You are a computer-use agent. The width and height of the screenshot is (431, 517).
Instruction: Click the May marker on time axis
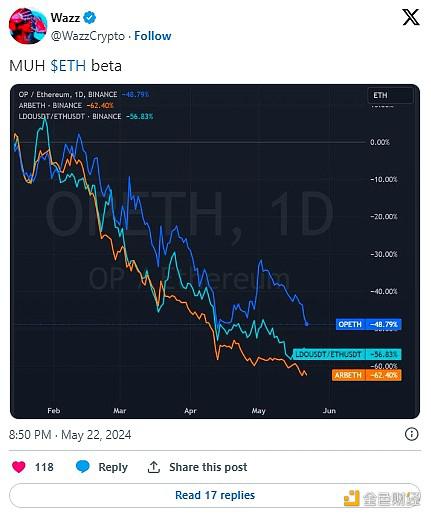click(x=258, y=411)
